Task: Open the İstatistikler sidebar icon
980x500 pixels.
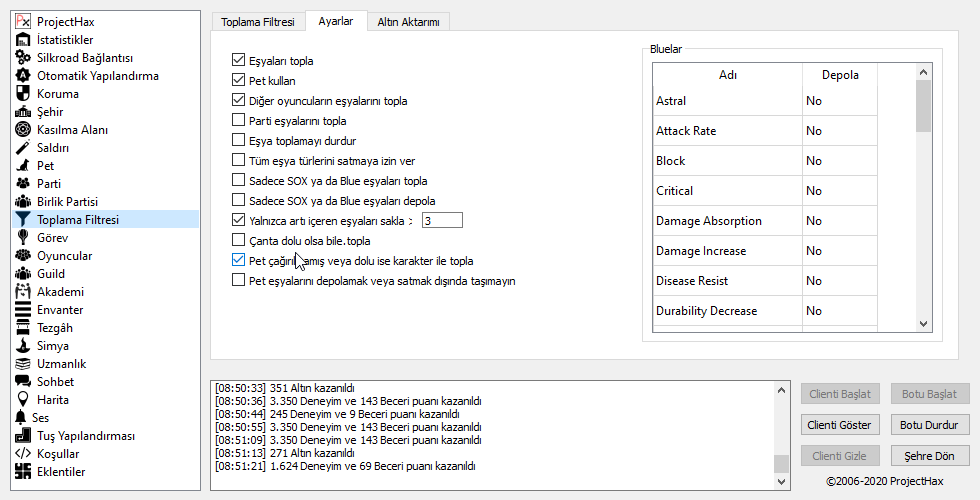Action: pyautogui.click(x=23, y=39)
